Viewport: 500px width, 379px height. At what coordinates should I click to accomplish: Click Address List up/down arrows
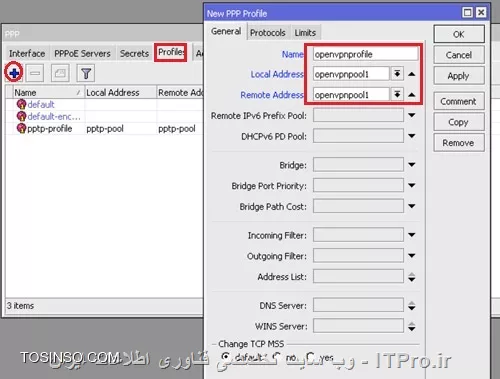coord(412,277)
